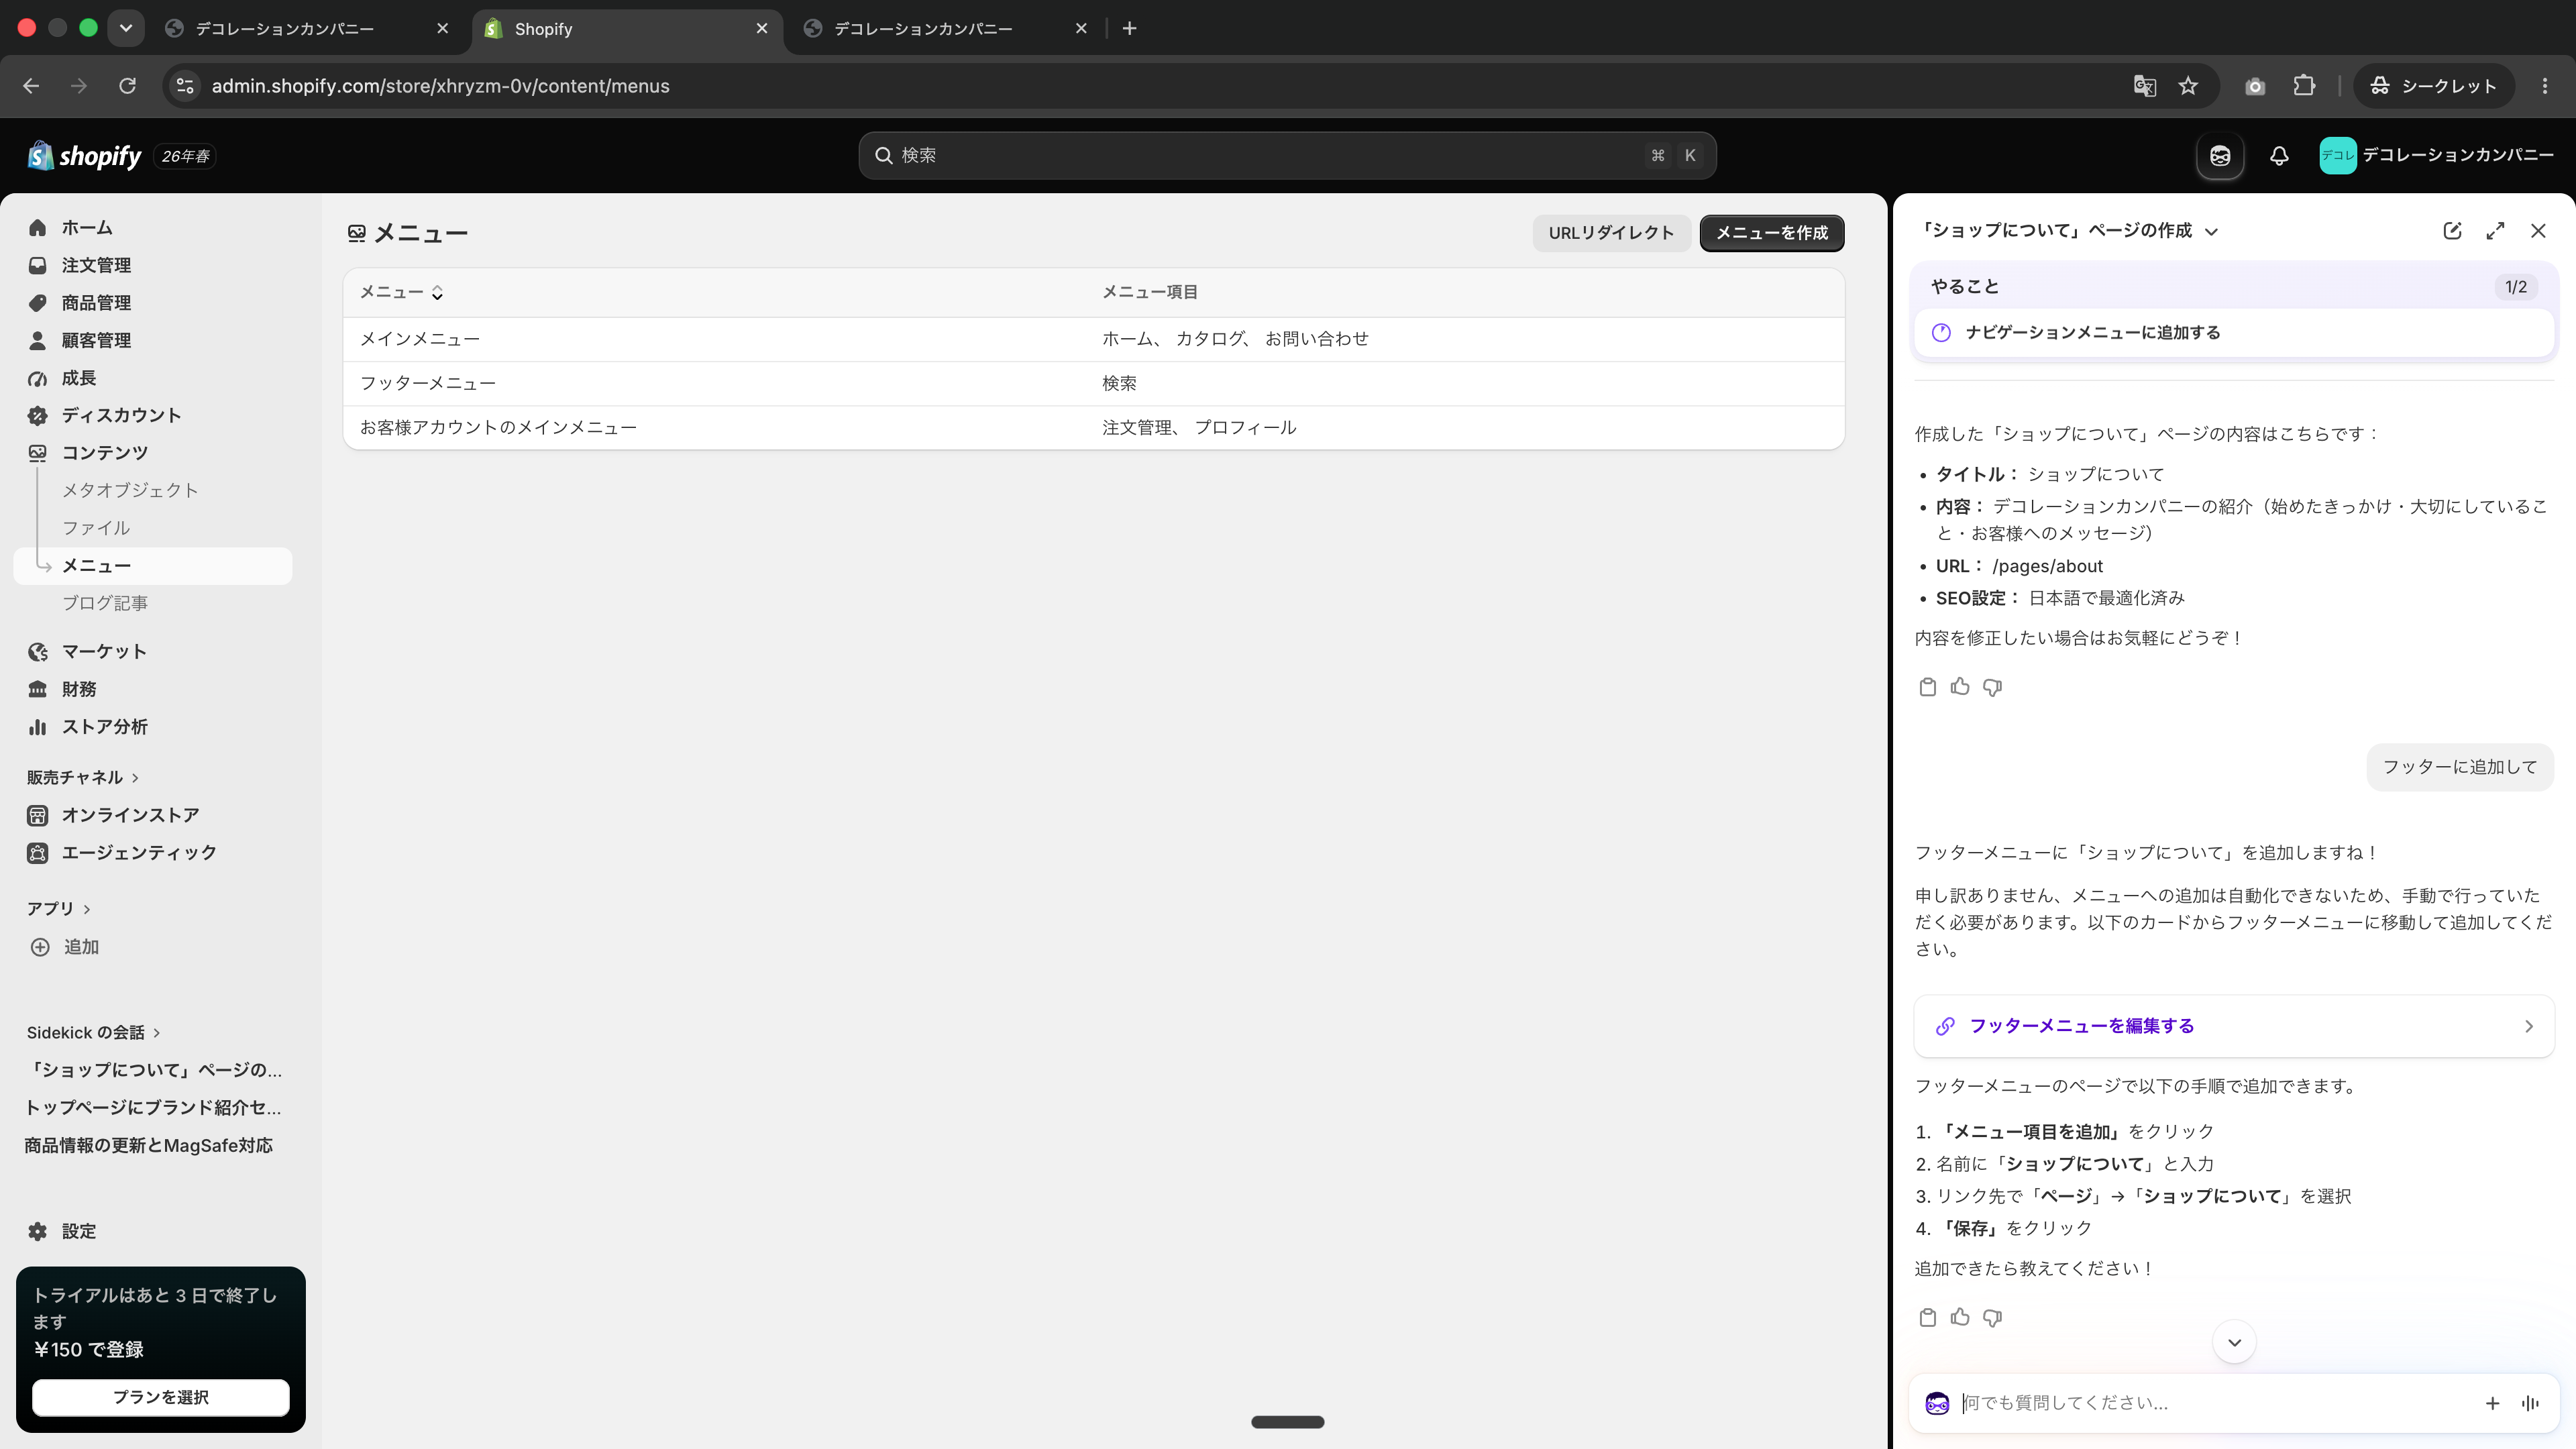Screen dimensions: 2576x1449
Task: Open 設定 at the bottom of sidebar
Action: [153, 1231]
